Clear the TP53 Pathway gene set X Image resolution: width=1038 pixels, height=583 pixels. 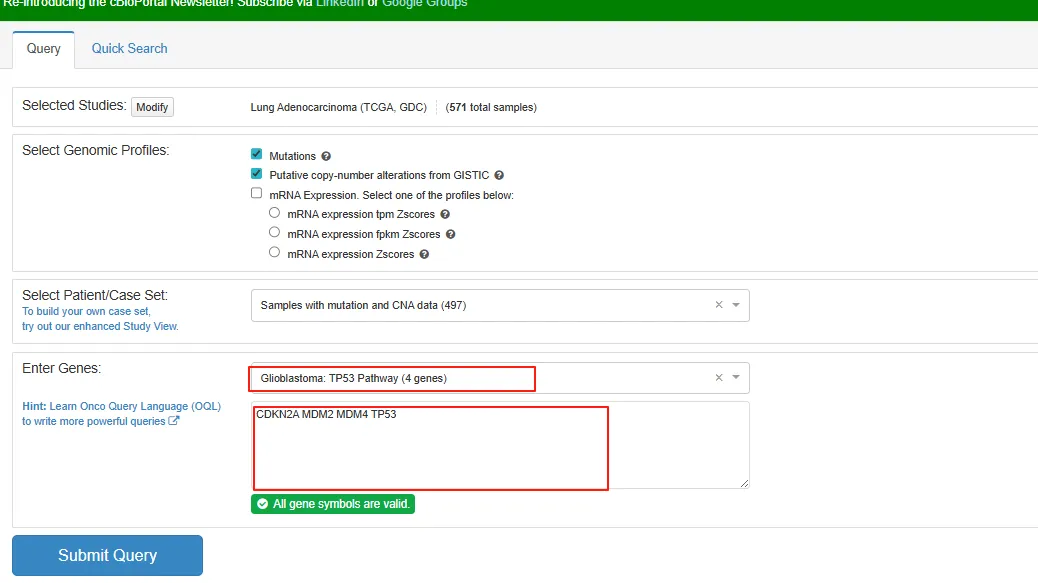718,378
